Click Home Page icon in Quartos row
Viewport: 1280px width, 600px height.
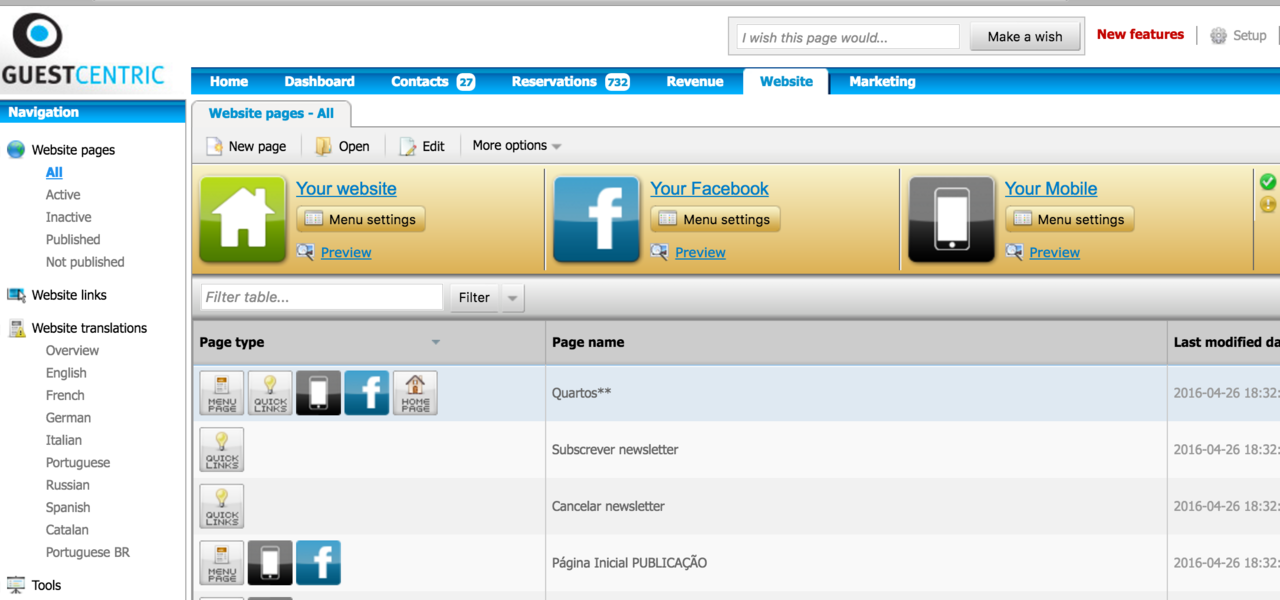coord(415,393)
